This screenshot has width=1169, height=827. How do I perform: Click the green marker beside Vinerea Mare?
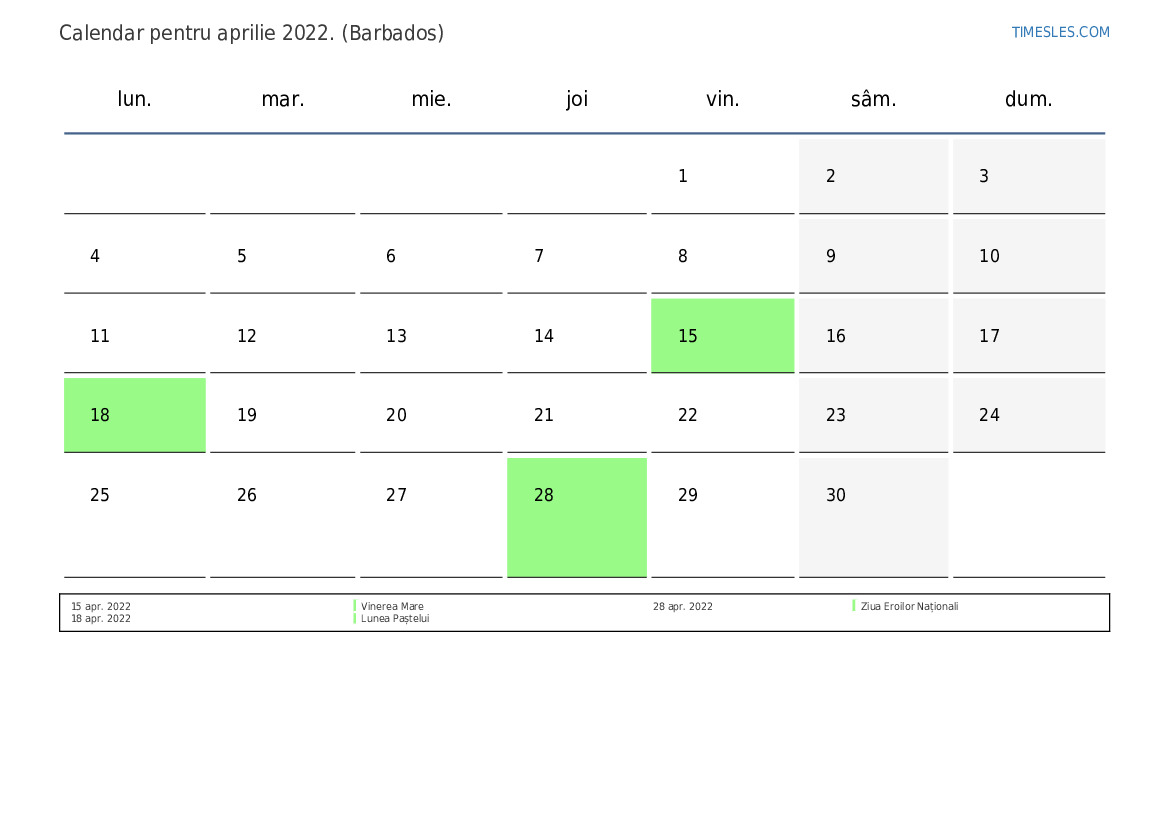[x=355, y=606]
